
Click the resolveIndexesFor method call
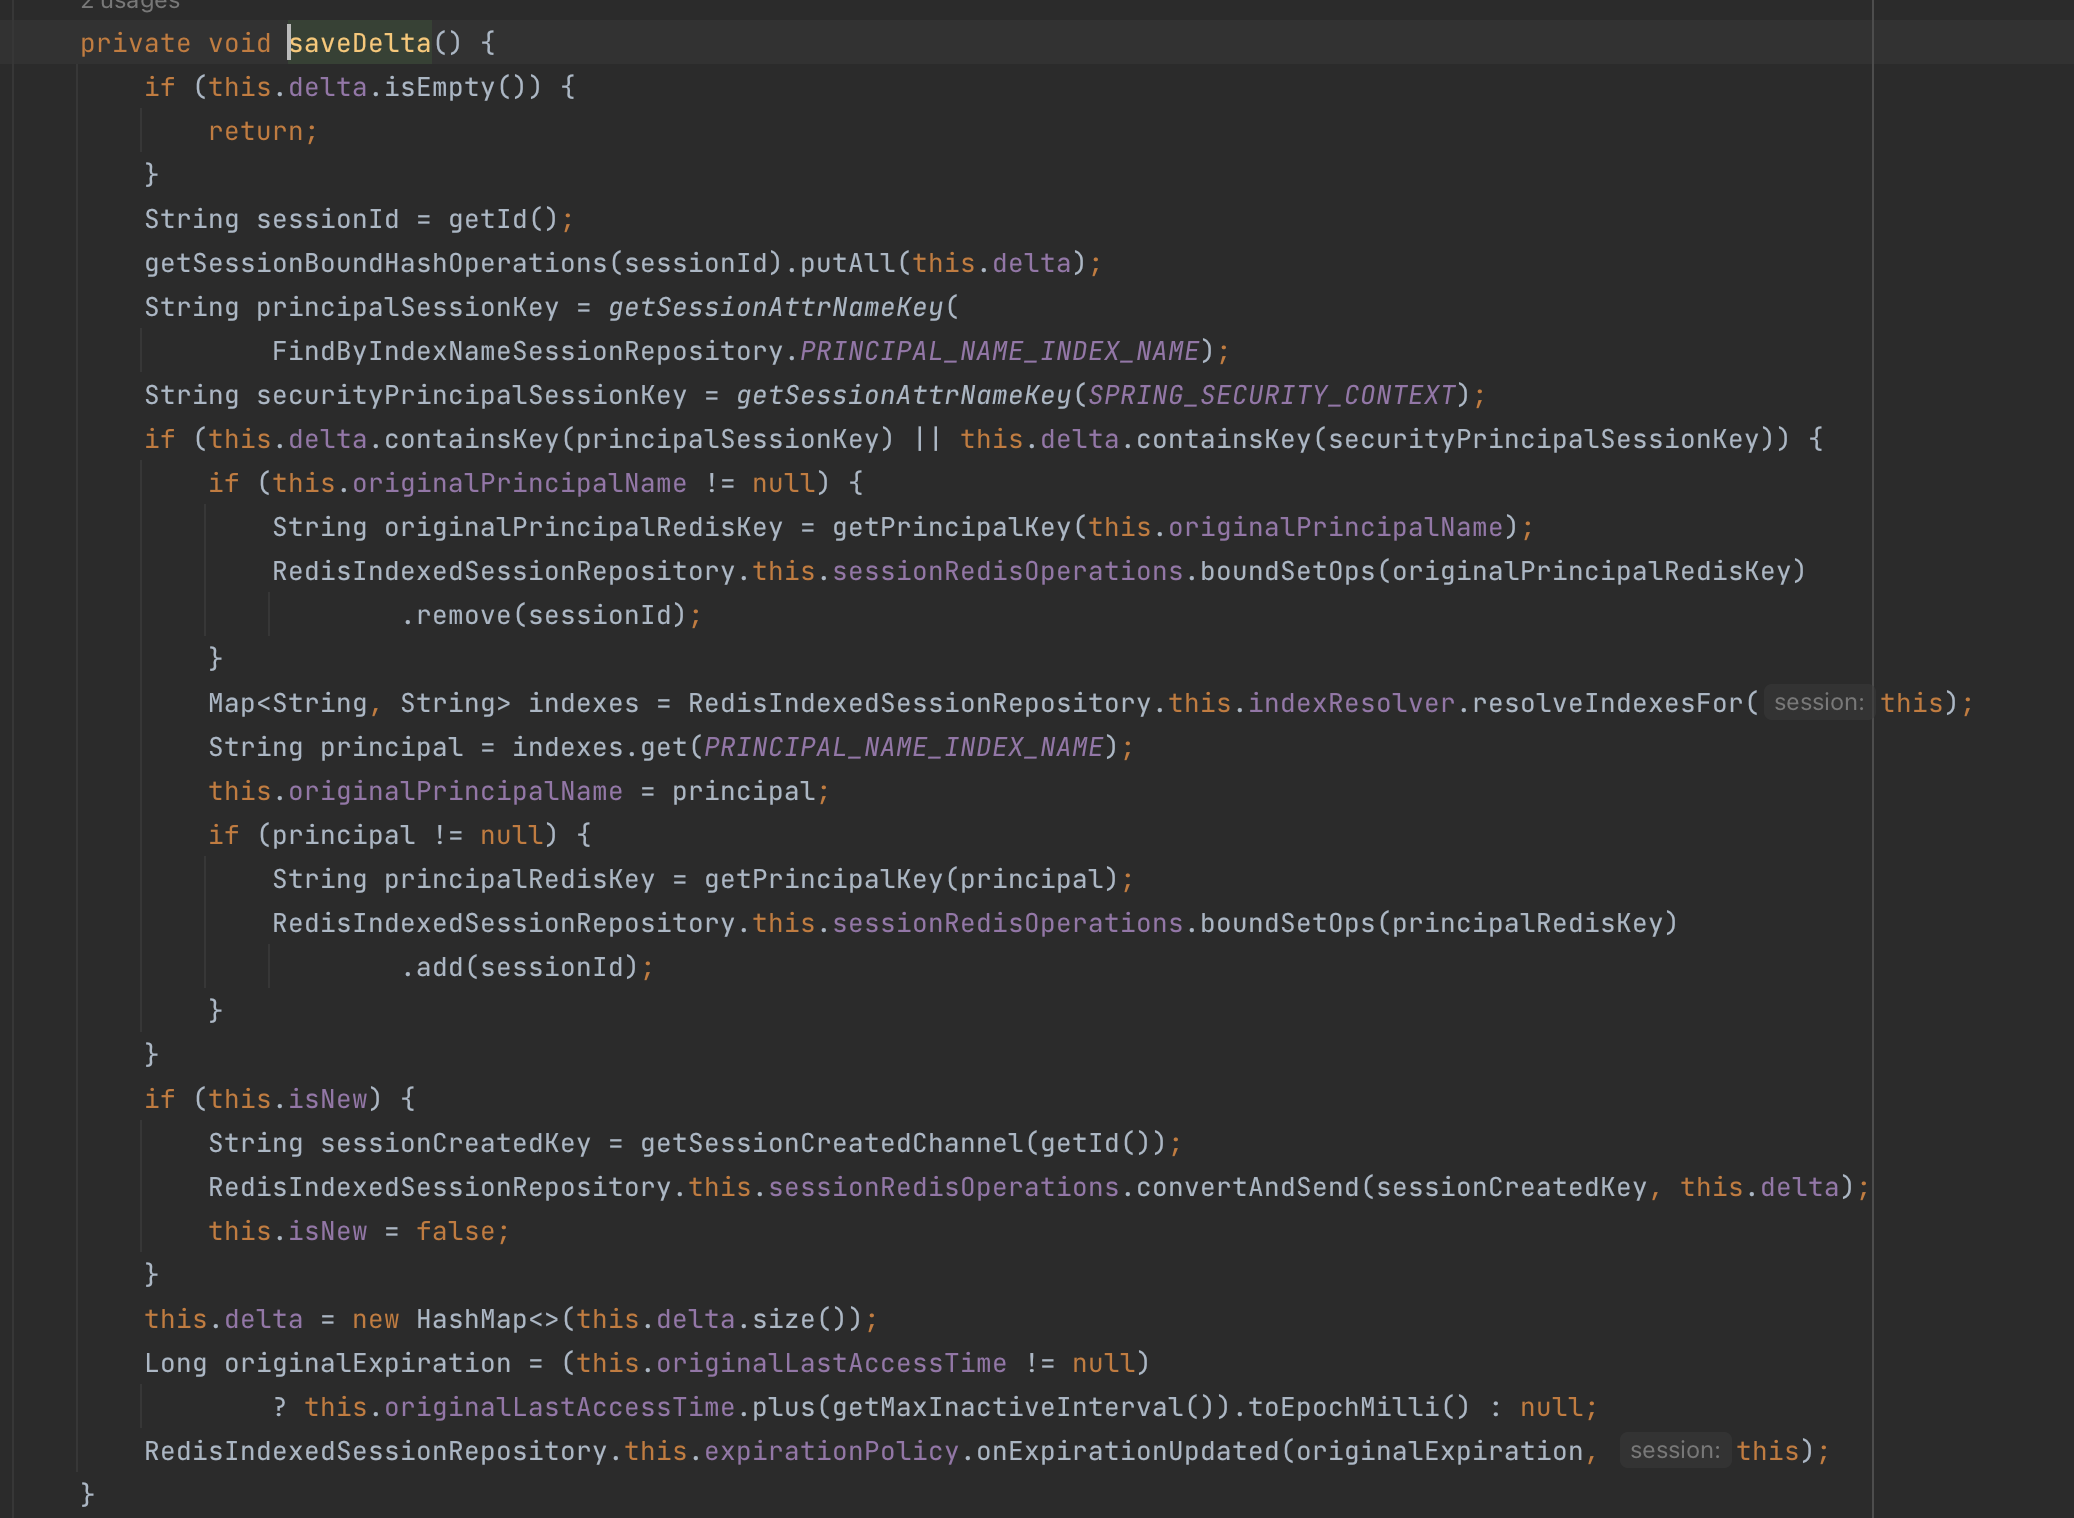pos(1607,703)
